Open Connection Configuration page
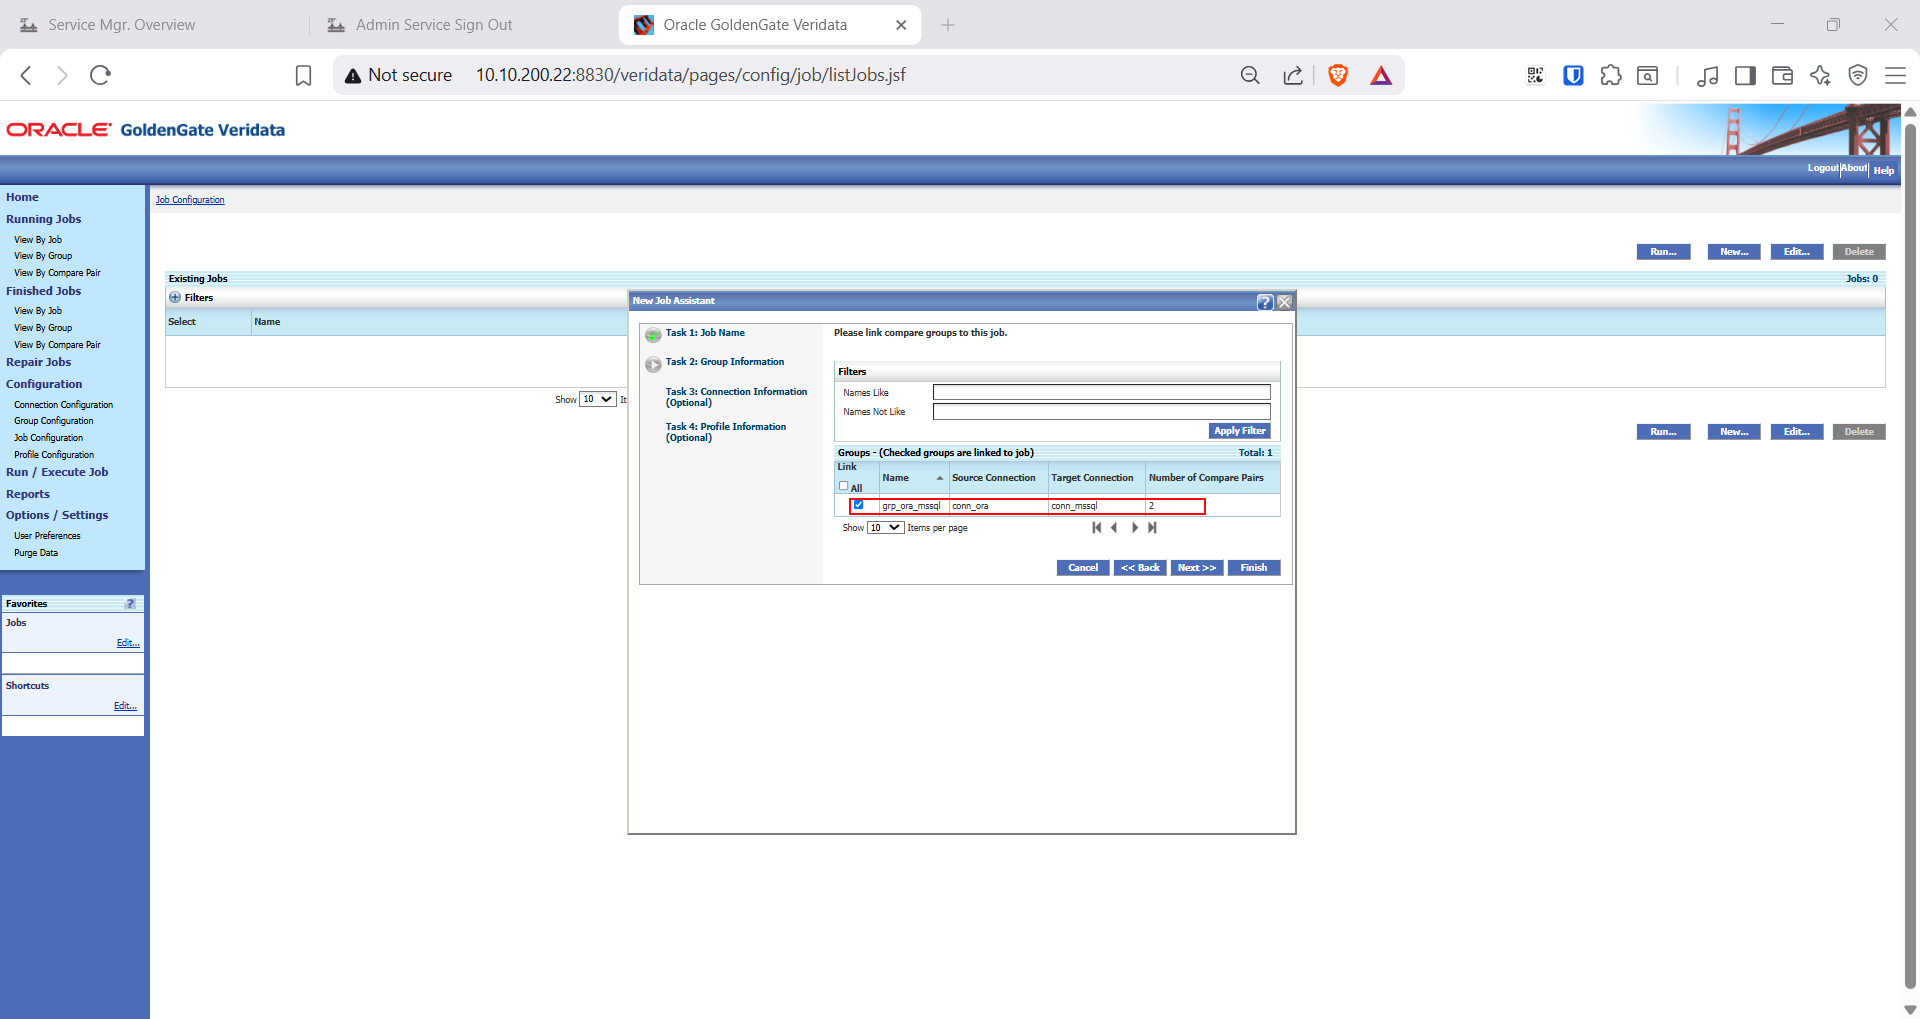Screen dimensions: 1920x1019 63,405
